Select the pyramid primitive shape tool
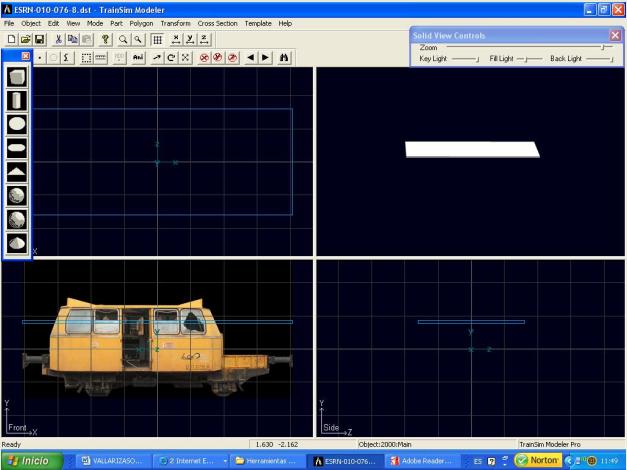The height and width of the screenshot is (470, 627). (18, 171)
